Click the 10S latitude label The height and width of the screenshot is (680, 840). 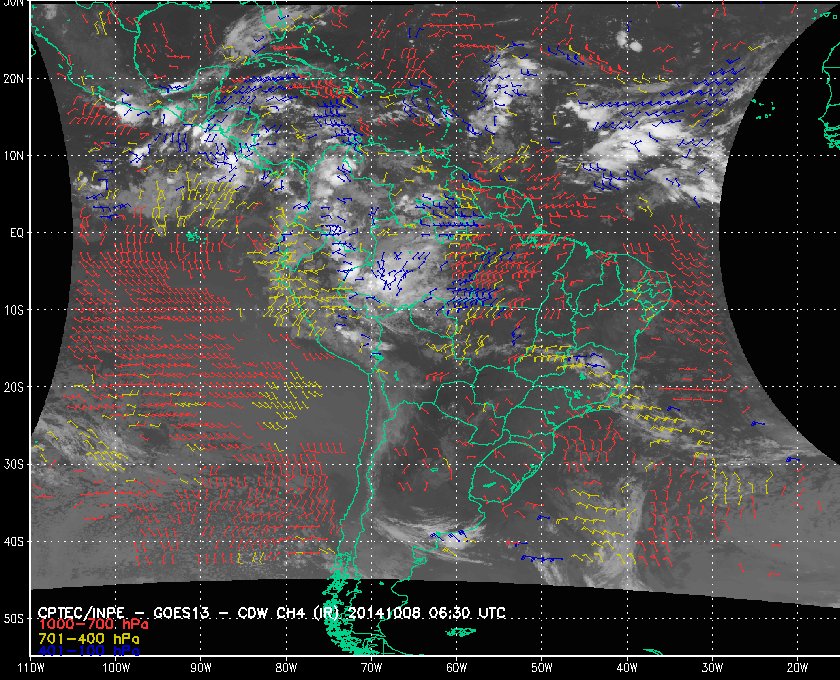point(14,310)
